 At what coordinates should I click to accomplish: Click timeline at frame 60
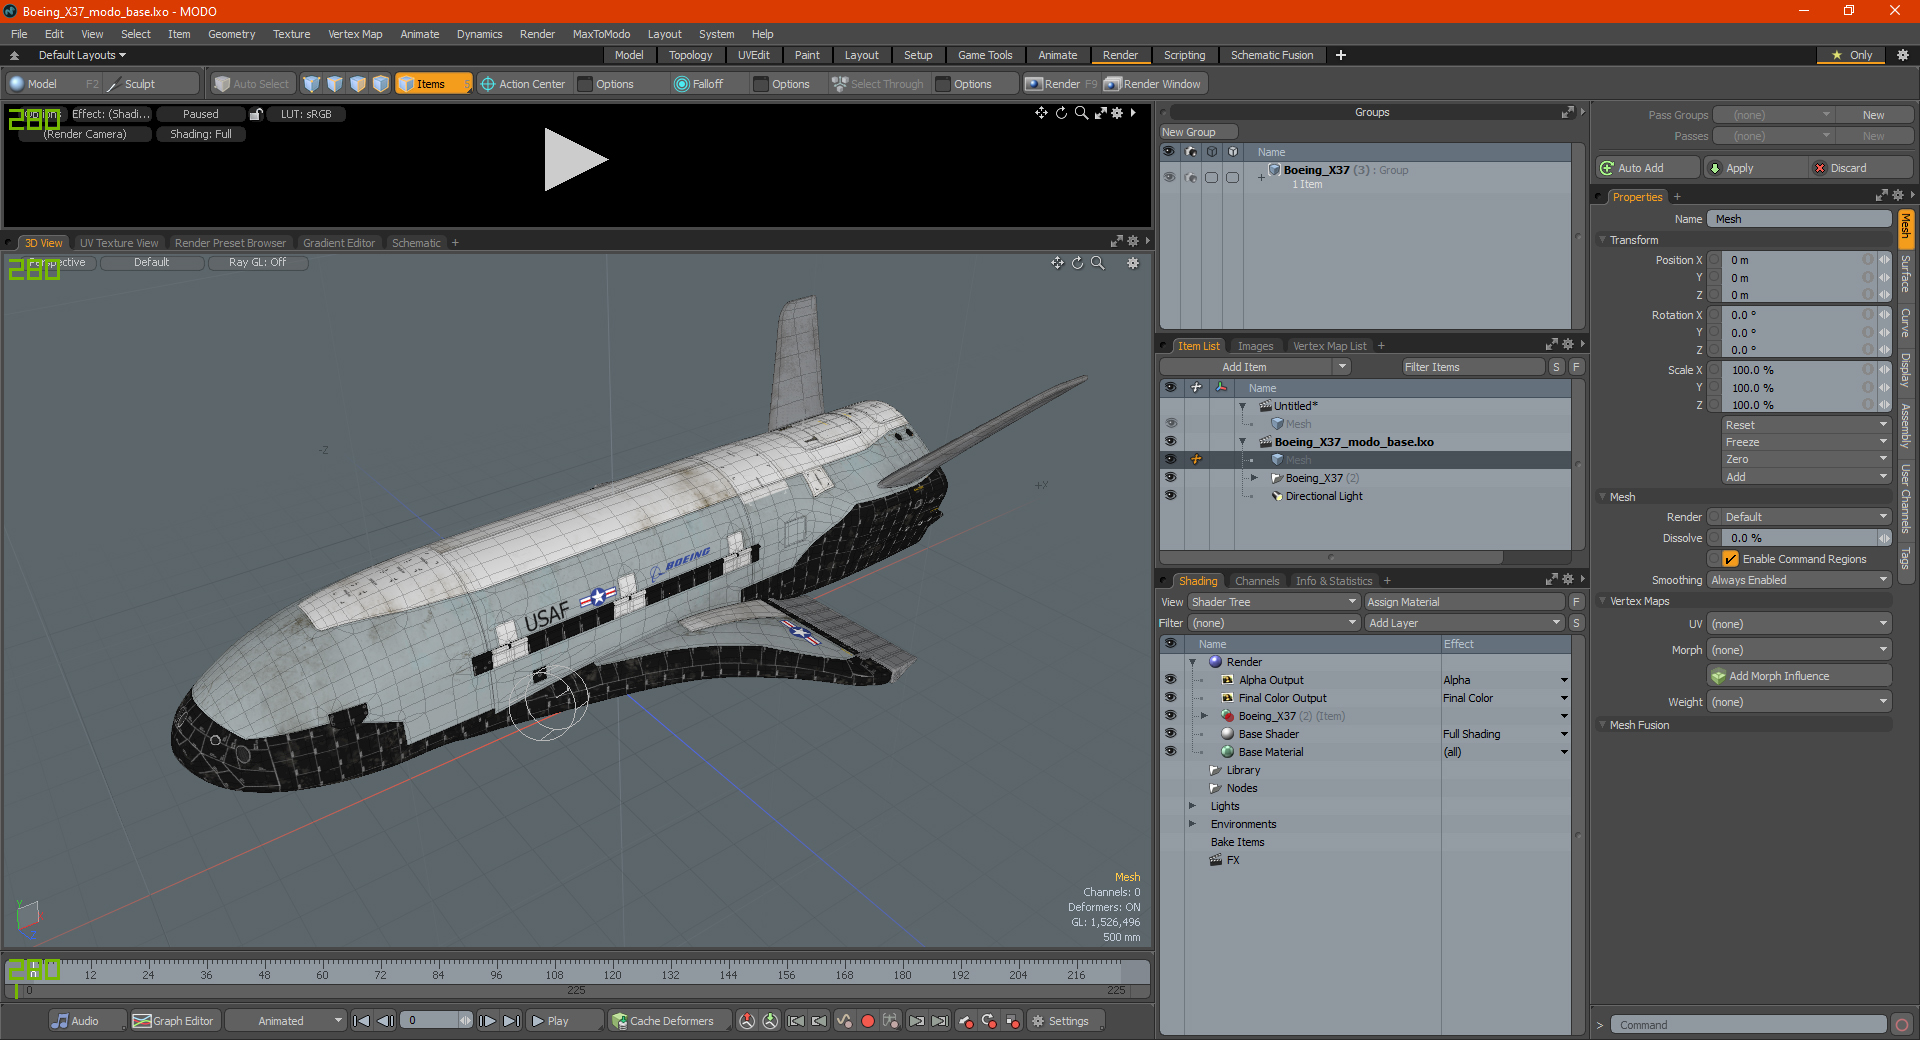(322, 974)
